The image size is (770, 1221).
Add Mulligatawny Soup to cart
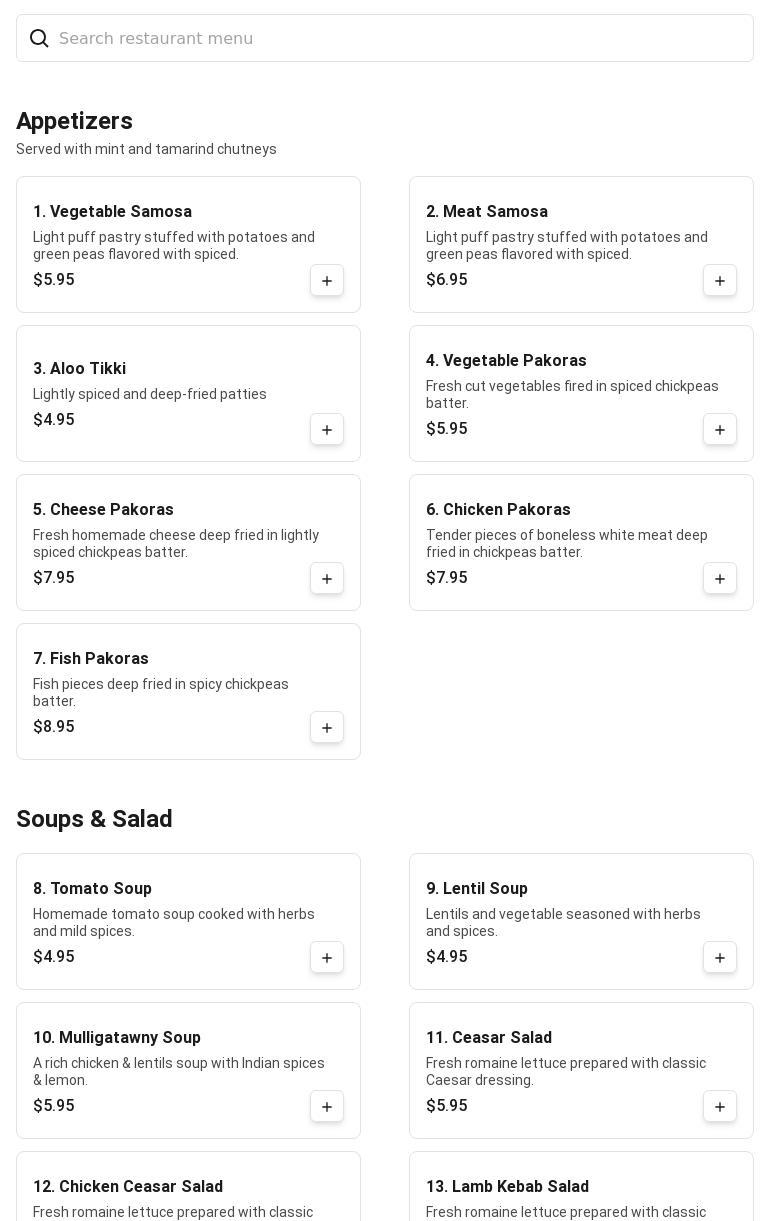point(327,1107)
